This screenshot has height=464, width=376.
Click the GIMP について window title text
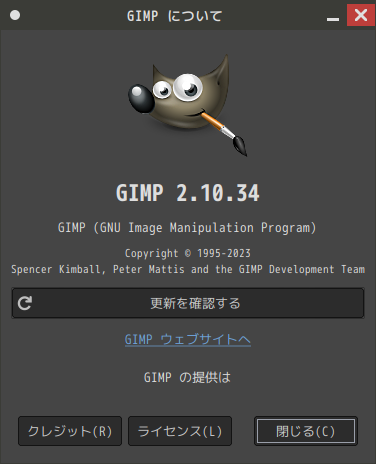point(174,16)
